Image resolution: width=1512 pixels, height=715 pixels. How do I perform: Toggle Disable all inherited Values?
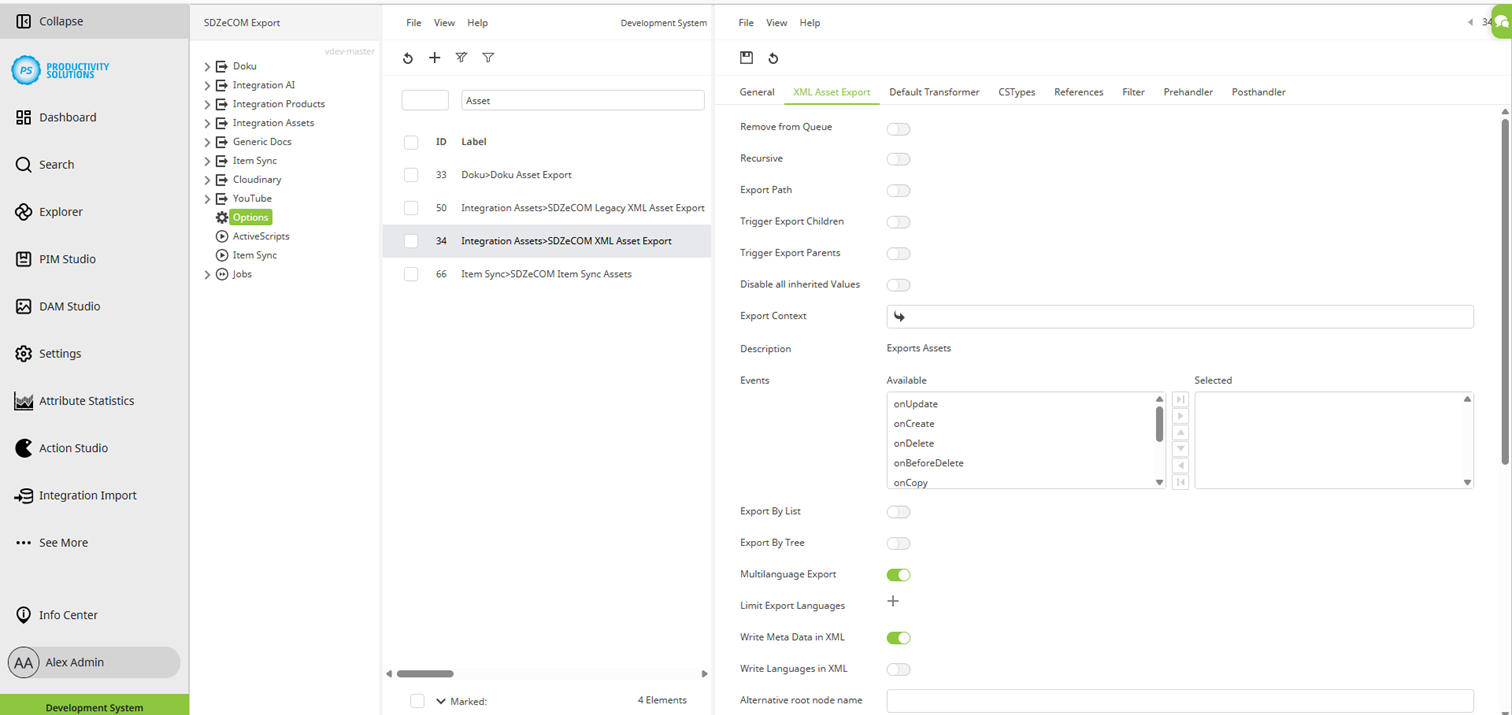898,285
